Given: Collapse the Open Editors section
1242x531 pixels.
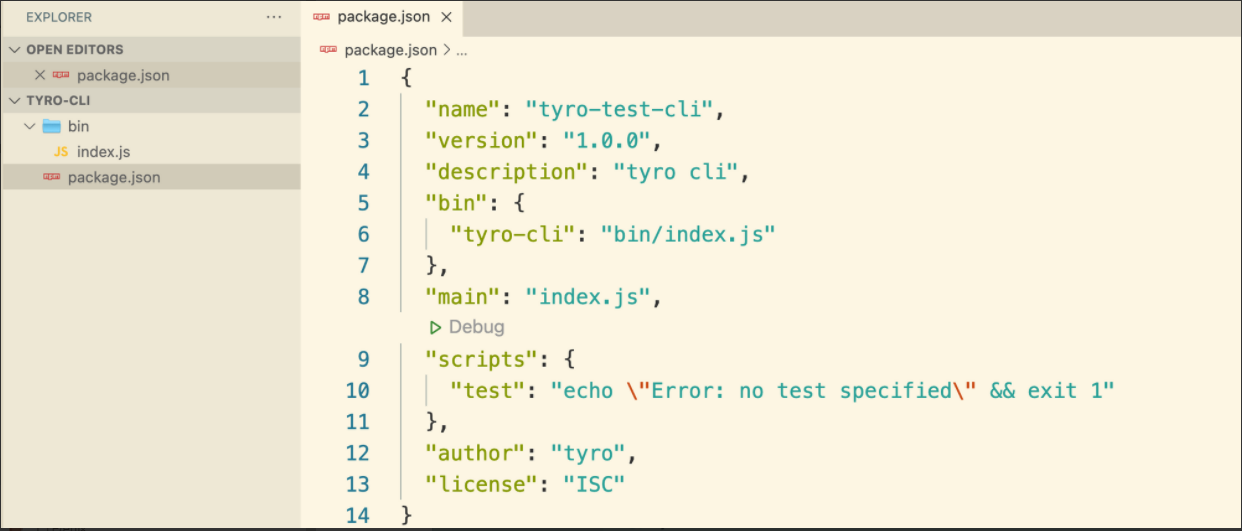Looking at the screenshot, I should [x=14, y=49].
